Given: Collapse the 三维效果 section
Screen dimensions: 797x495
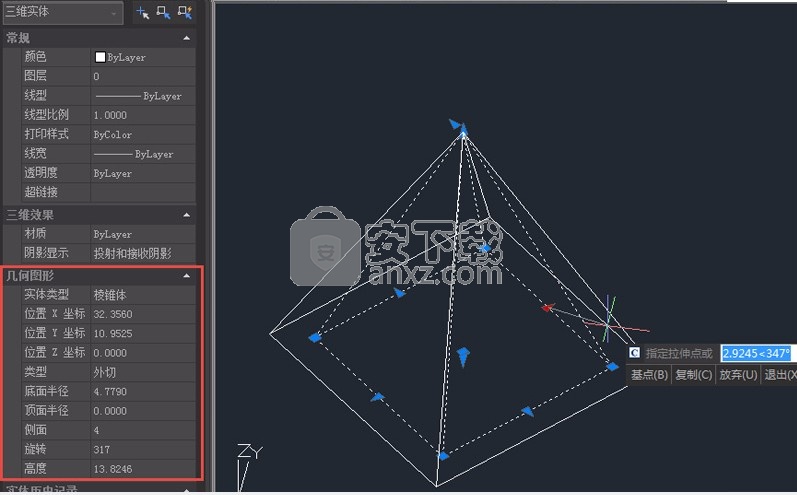Looking at the screenshot, I should (x=186, y=214).
